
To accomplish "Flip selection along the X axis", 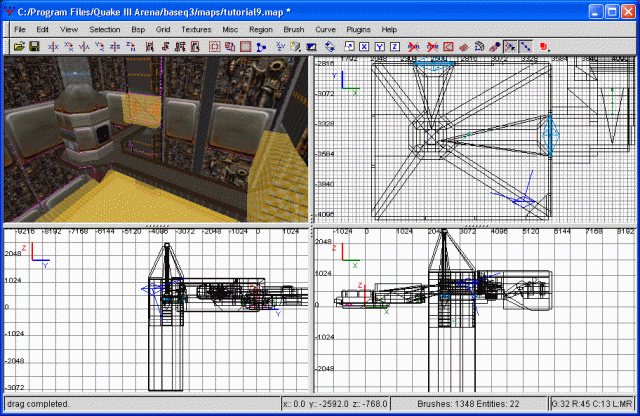I will coord(53,47).
